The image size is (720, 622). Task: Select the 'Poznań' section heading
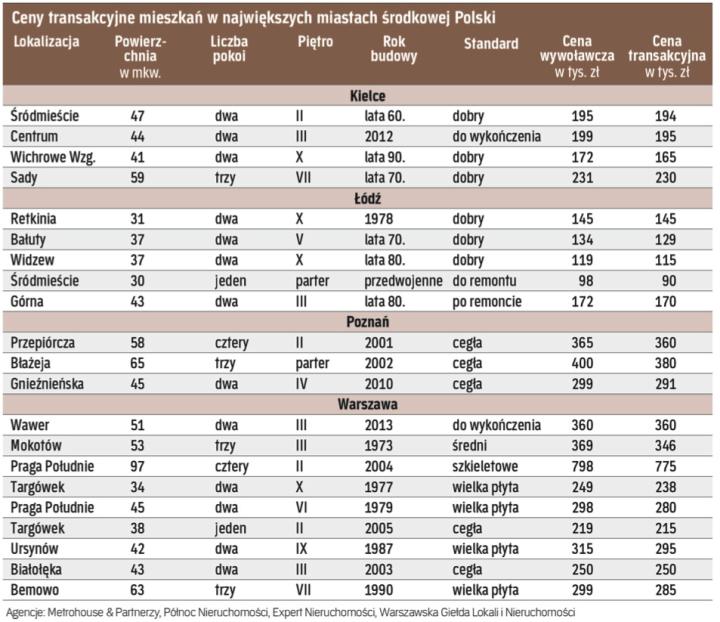[x=360, y=322]
